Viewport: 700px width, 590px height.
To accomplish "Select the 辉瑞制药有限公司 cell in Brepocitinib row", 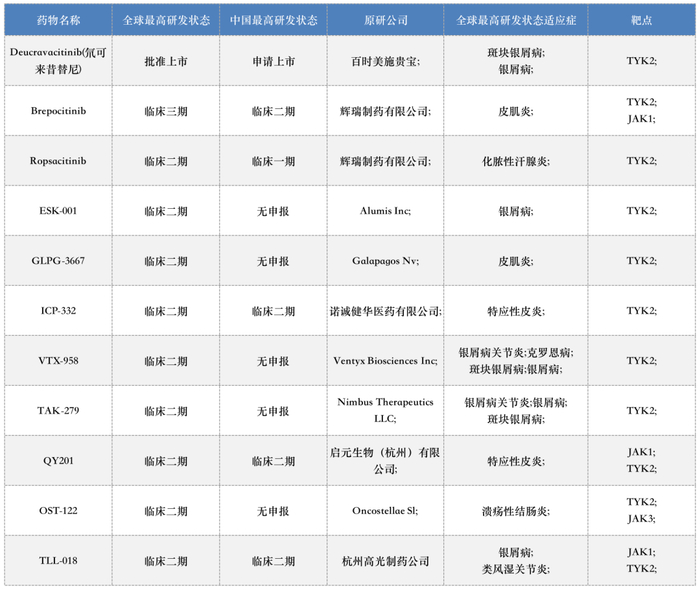I will point(385,111).
